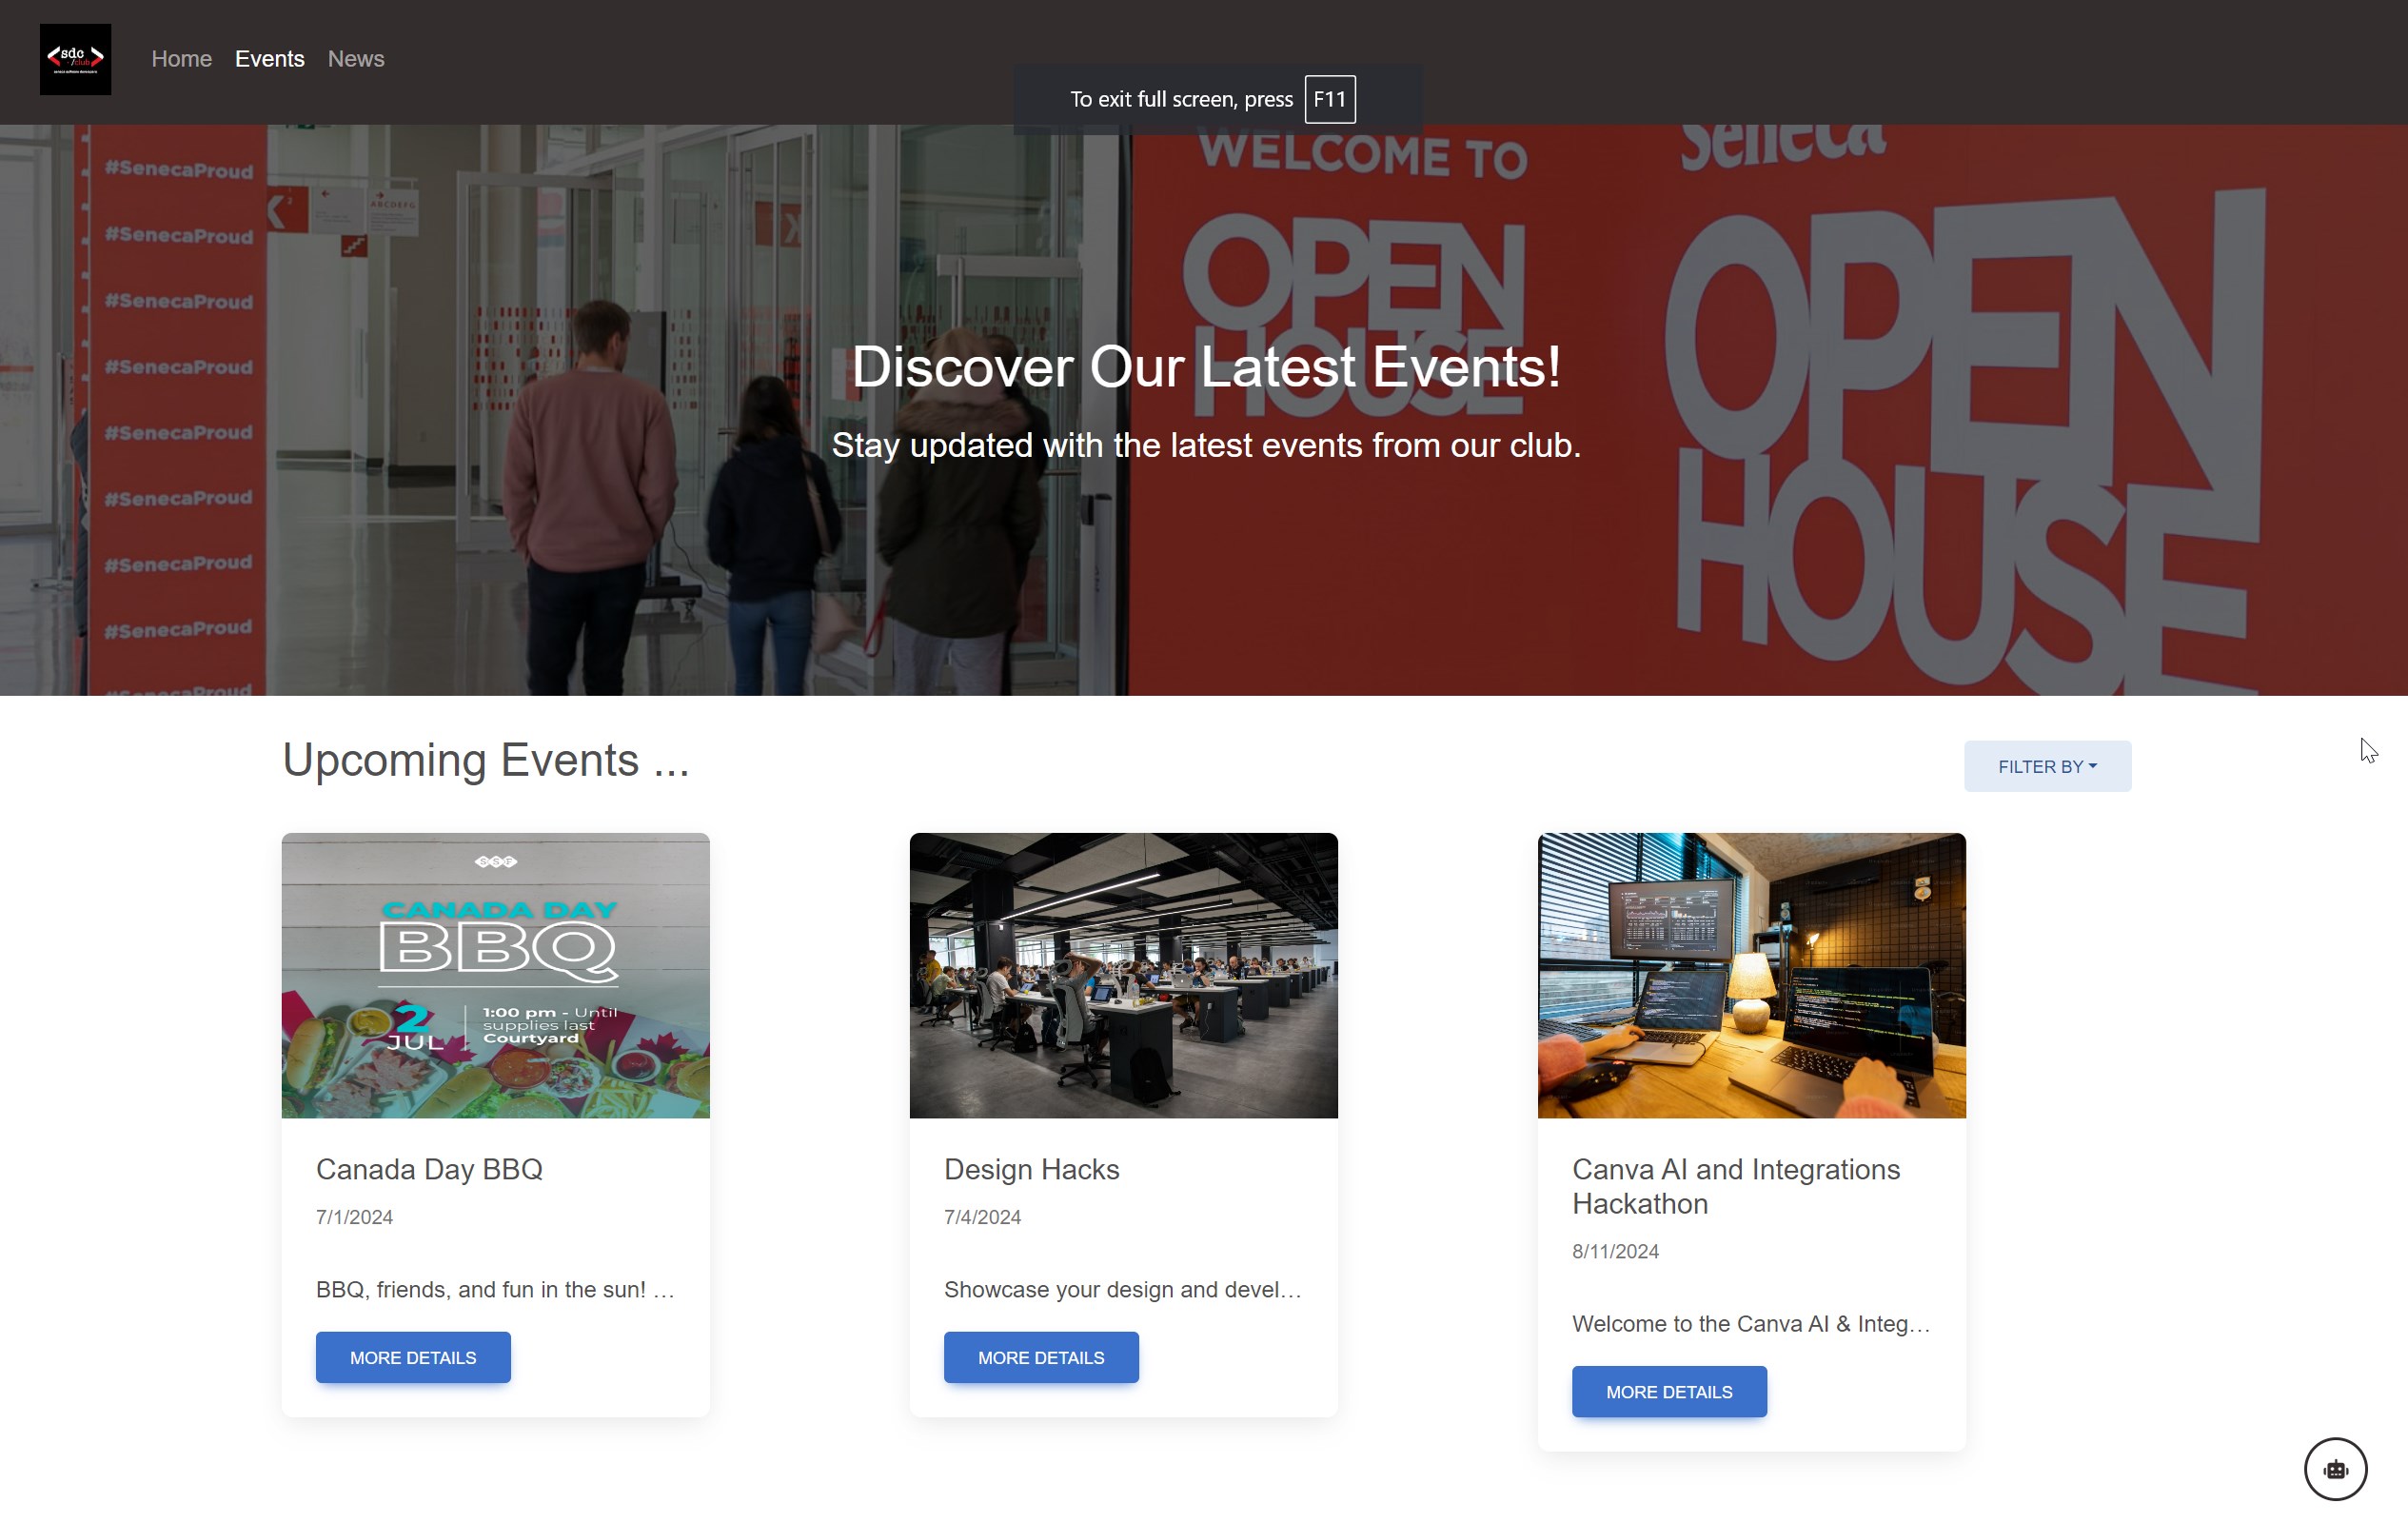Viewport: 2408px width, 1523px height.
Task: Click the Design Hacks card title
Action: click(1031, 1169)
